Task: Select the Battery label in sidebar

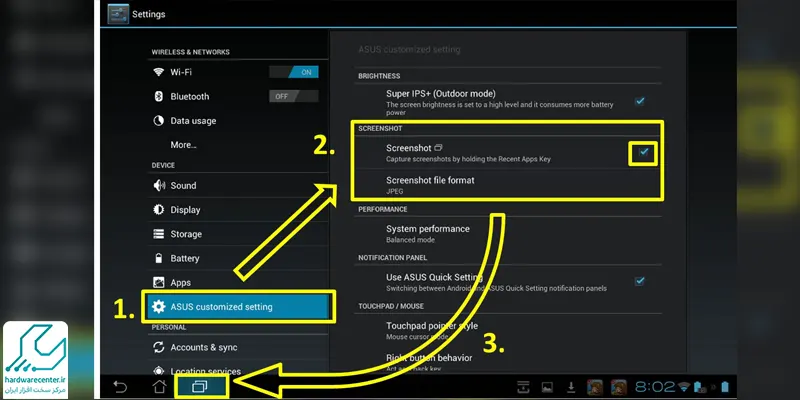Action: point(185,258)
